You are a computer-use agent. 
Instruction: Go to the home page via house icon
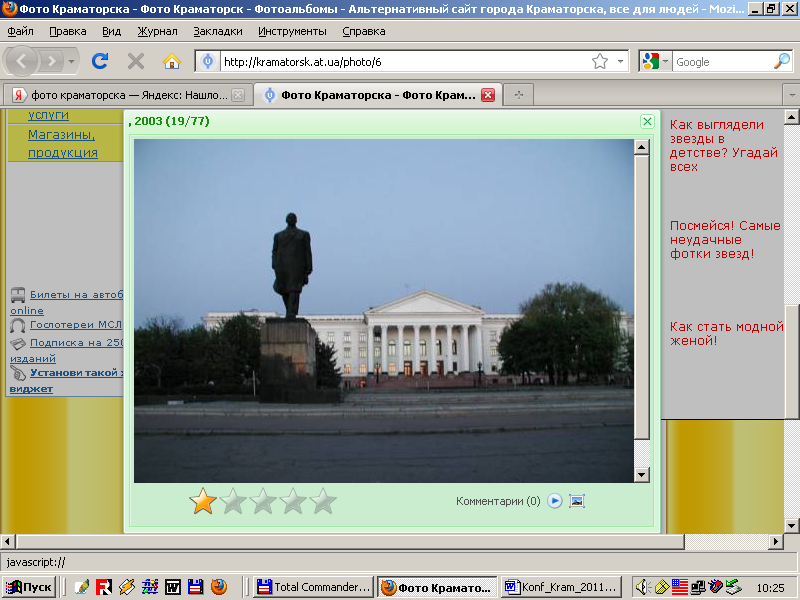(172, 62)
